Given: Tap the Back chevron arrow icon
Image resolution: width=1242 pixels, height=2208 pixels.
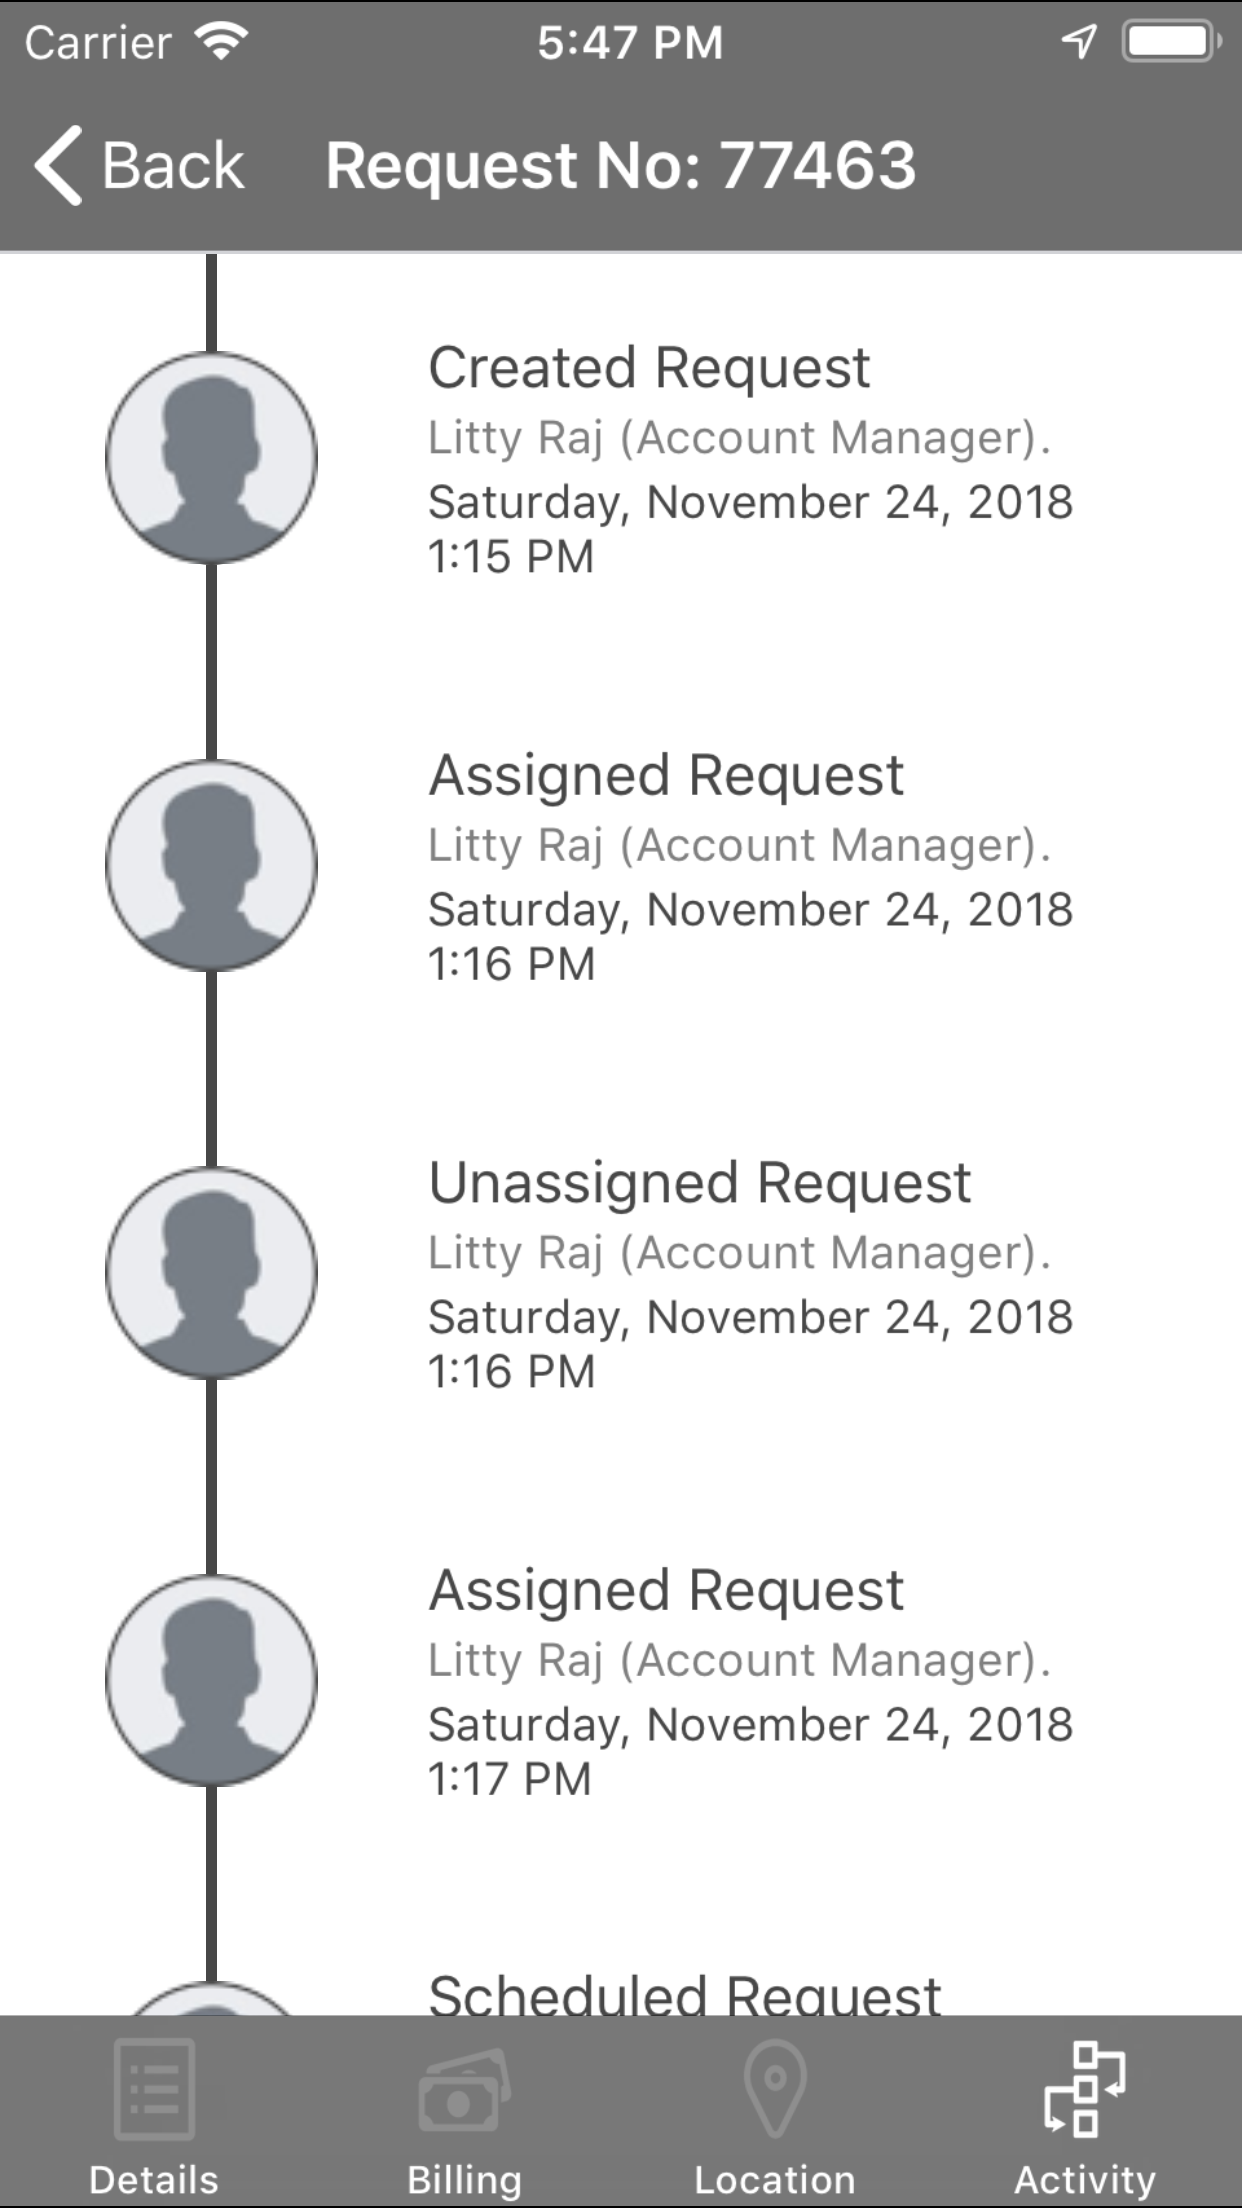Looking at the screenshot, I should [x=58, y=166].
